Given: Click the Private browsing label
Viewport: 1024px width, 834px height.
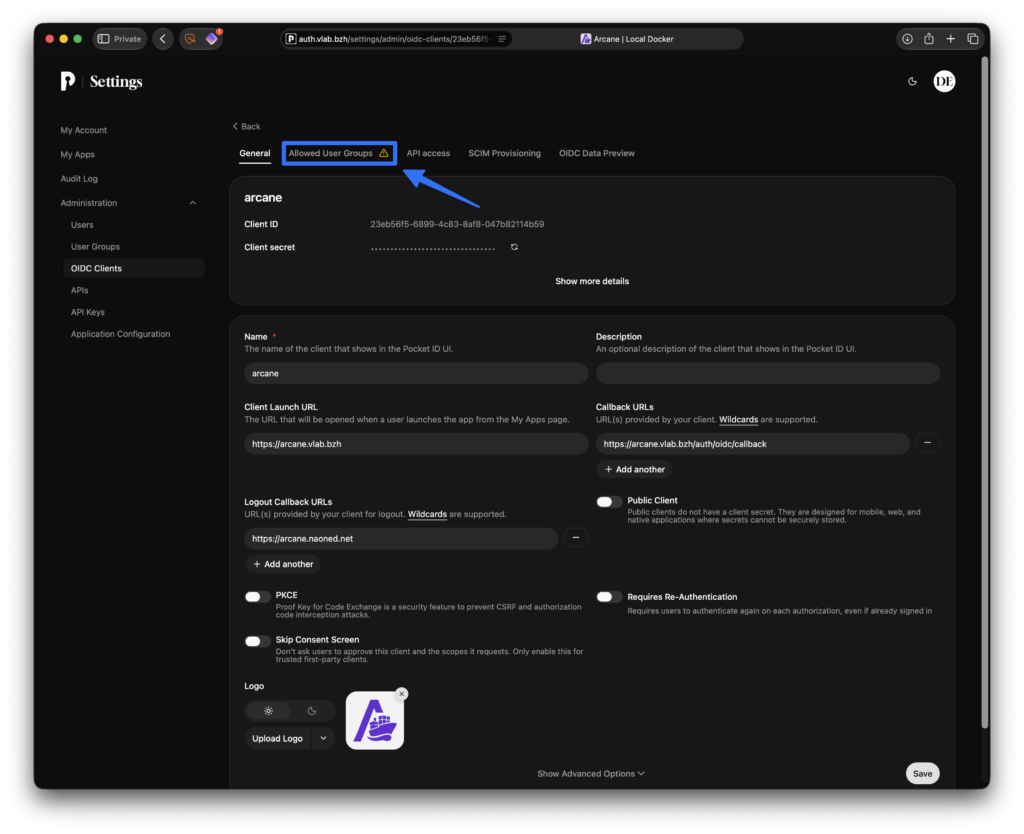Looking at the screenshot, I should click(127, 39).
